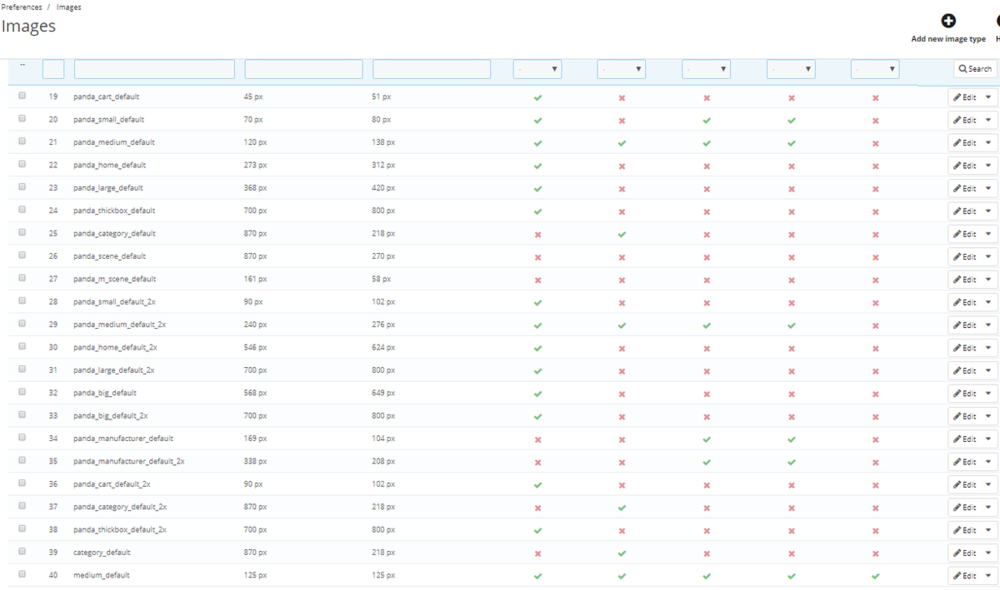Click the first red cross in the panda_manufacturer_default row

537,439
